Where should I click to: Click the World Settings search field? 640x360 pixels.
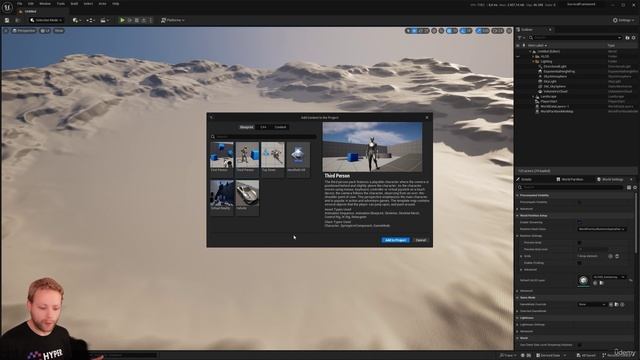tap(571, 187)
